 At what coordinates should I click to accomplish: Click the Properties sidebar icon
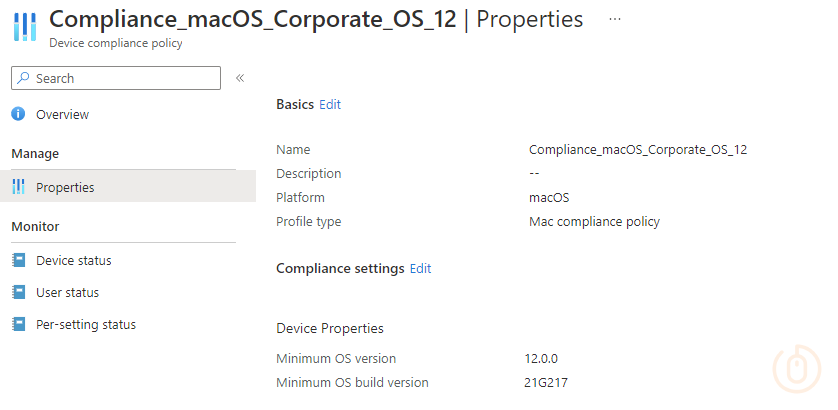18,187
